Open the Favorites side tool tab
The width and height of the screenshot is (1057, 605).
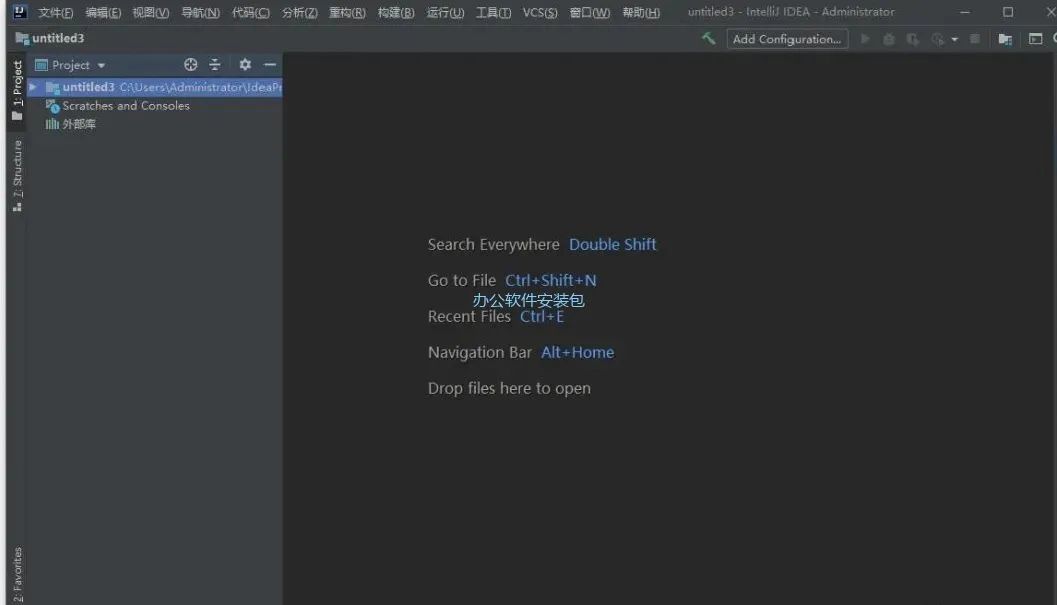click(17, 574)
